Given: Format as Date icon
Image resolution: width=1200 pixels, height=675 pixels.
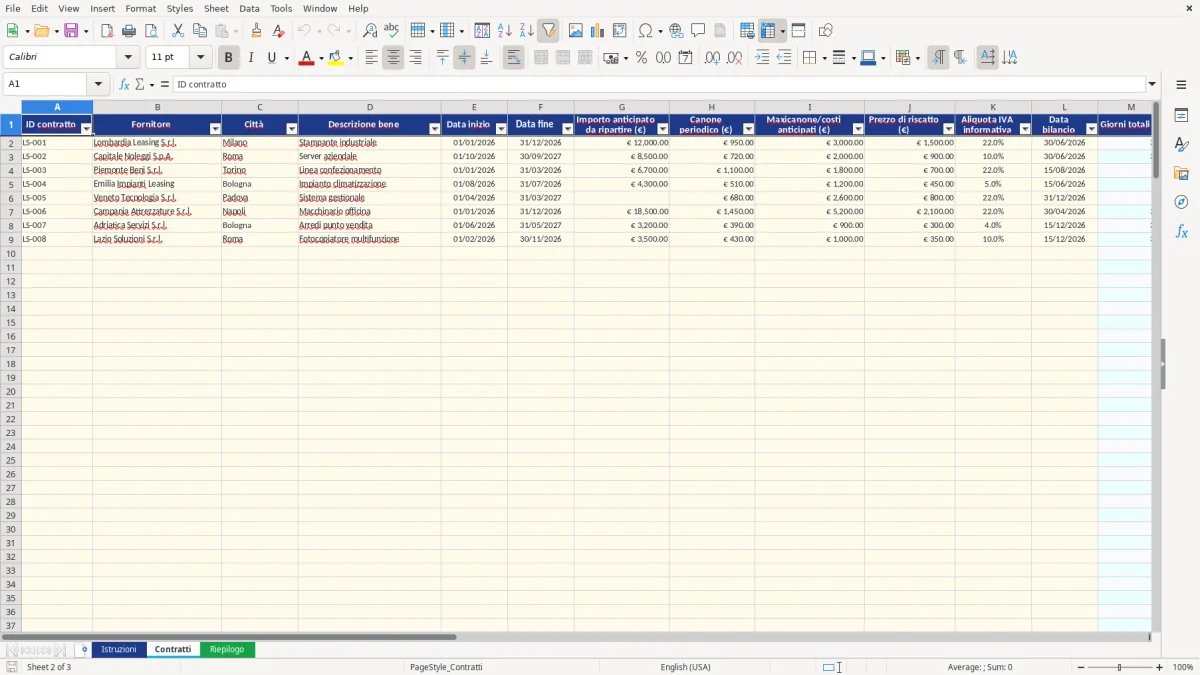Looking at the screenshot, I should coord(685,58).
